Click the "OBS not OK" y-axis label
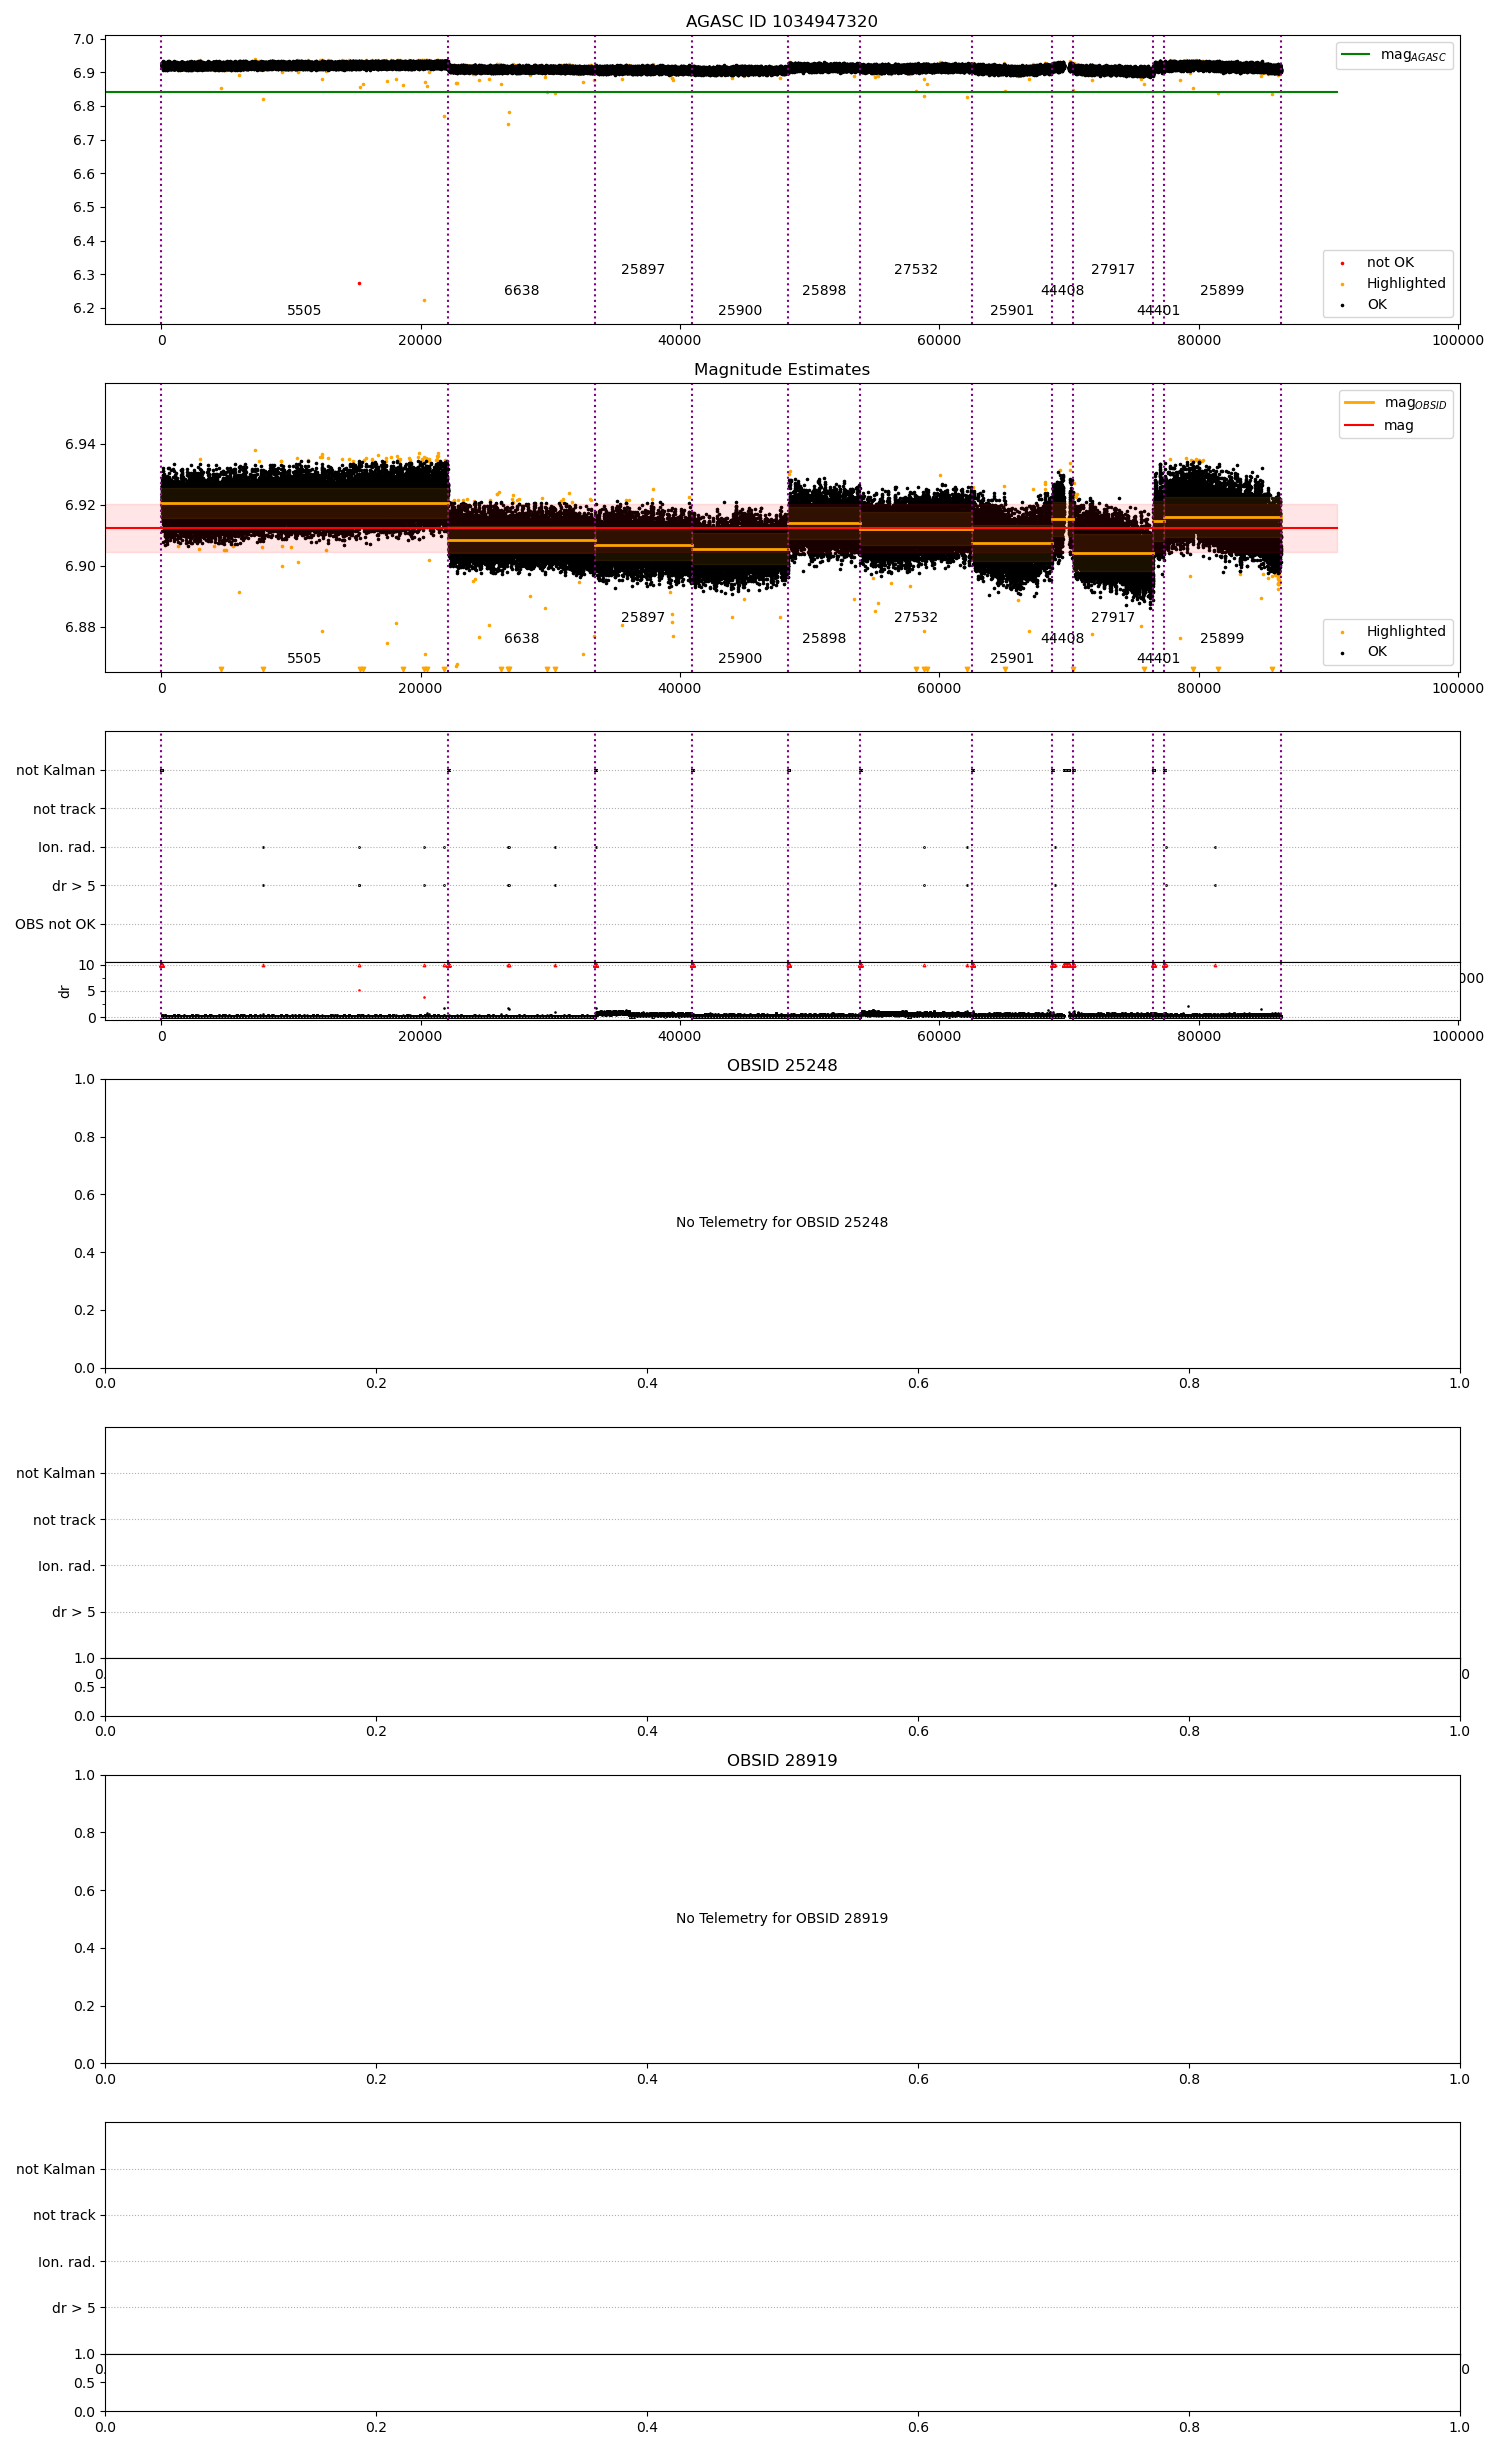Screen dimensions: 1500x2450 click(55, 924)
